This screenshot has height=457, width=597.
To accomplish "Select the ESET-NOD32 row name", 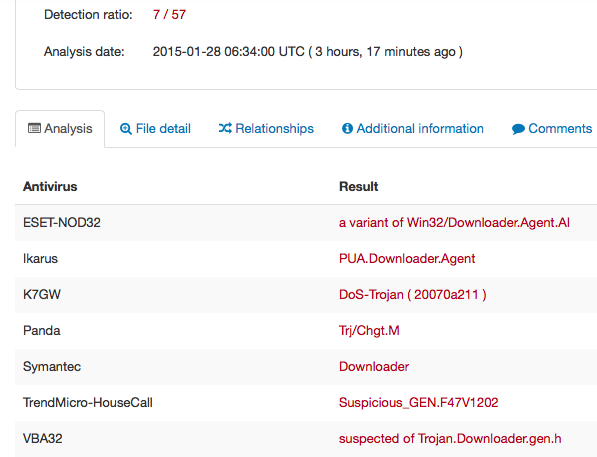I will tap(62, 222).
